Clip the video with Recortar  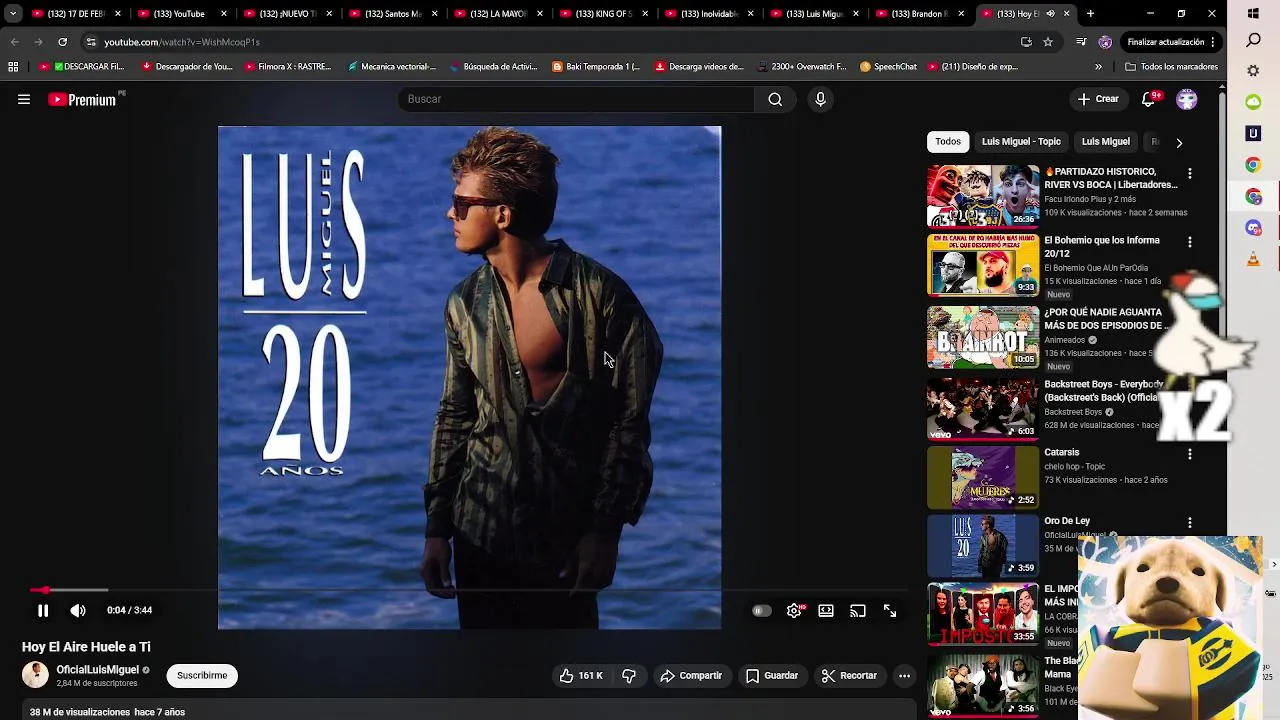coord(849,676)
